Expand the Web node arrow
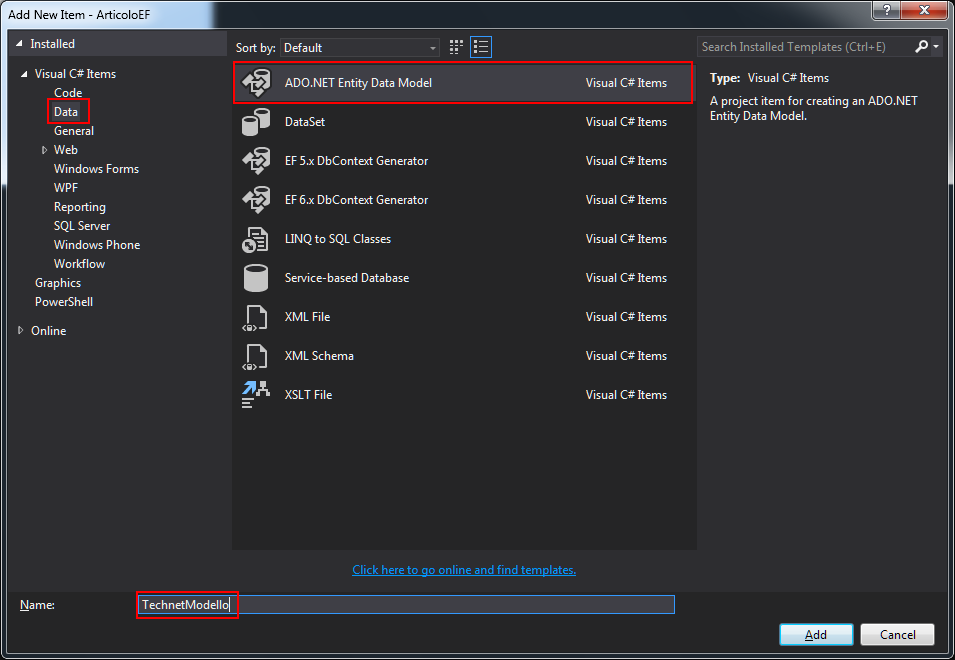 pyautogui.click(x=44, y=150)
